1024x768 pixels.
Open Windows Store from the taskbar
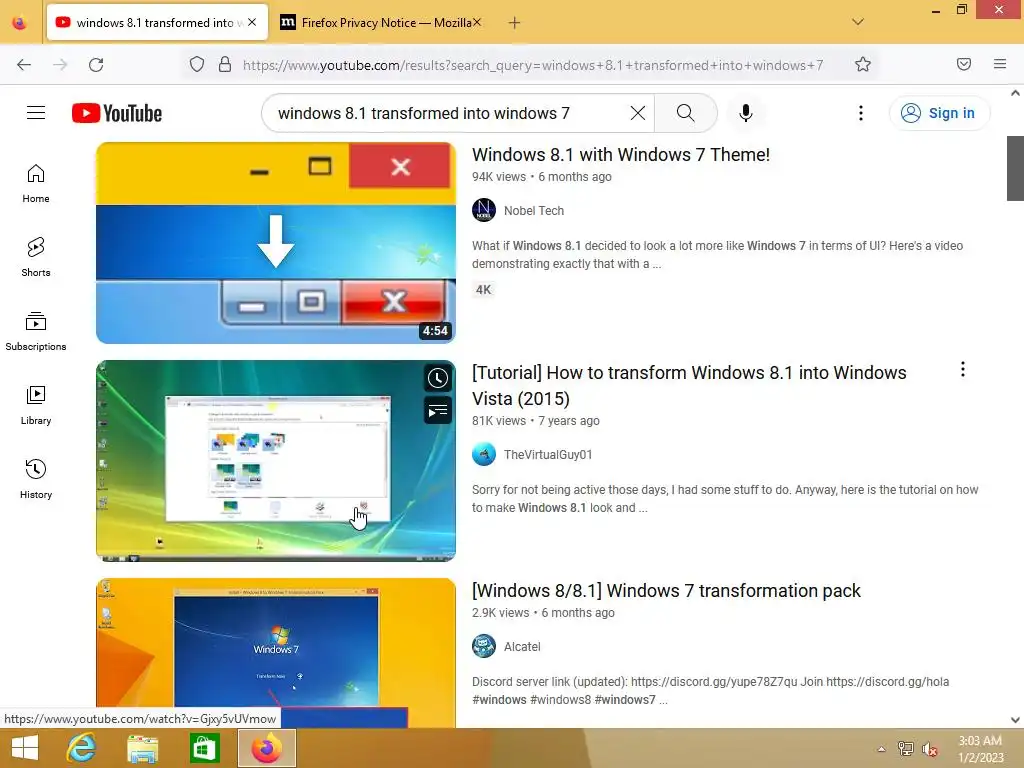pos(204,748)
